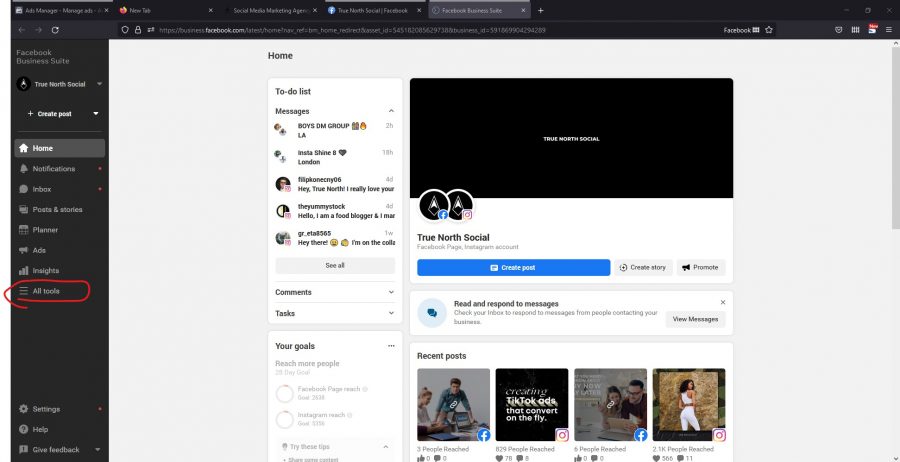
Task: Open the Inbox section
Action: tap(42, 189)
